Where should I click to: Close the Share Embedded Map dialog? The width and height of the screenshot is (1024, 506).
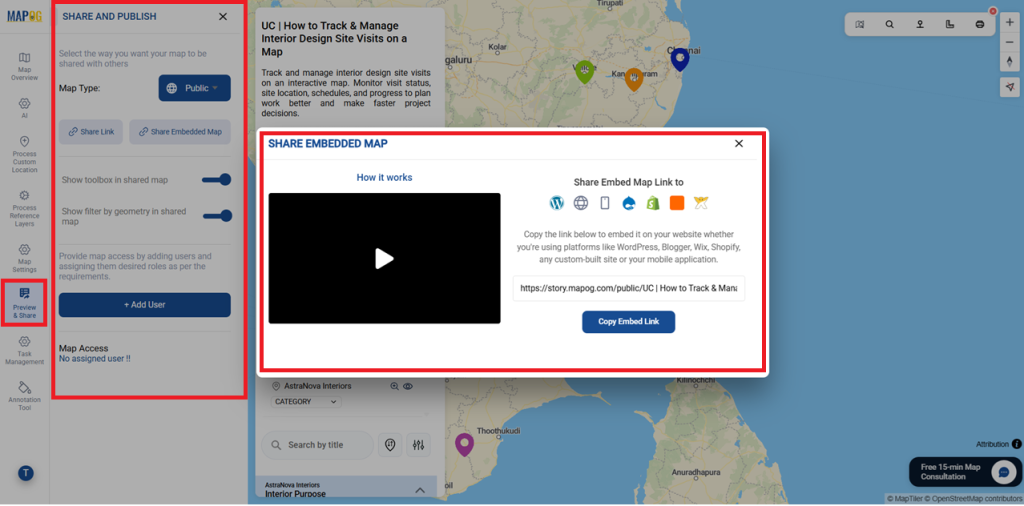click(x=739, y=144)
